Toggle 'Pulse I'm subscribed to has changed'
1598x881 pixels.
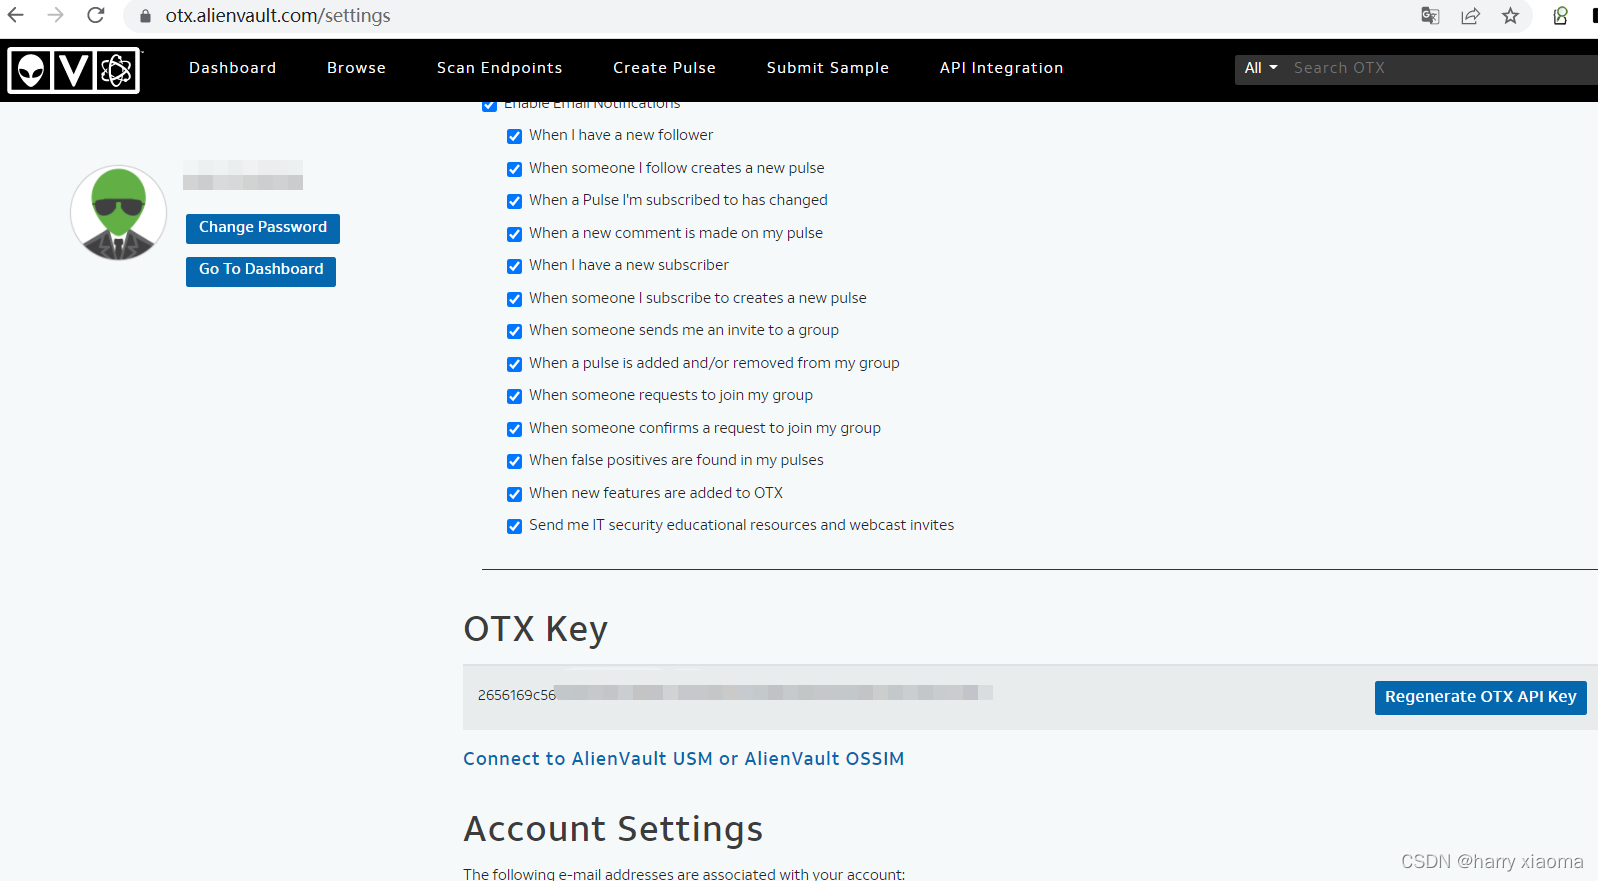click(x=514, y=201)
